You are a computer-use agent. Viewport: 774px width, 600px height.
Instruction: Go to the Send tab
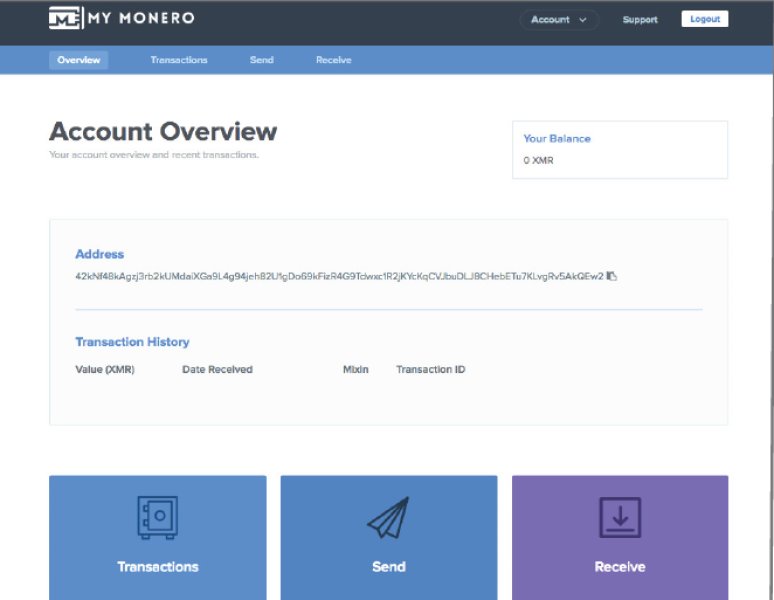pyautogui.click(x=261, y=60)
